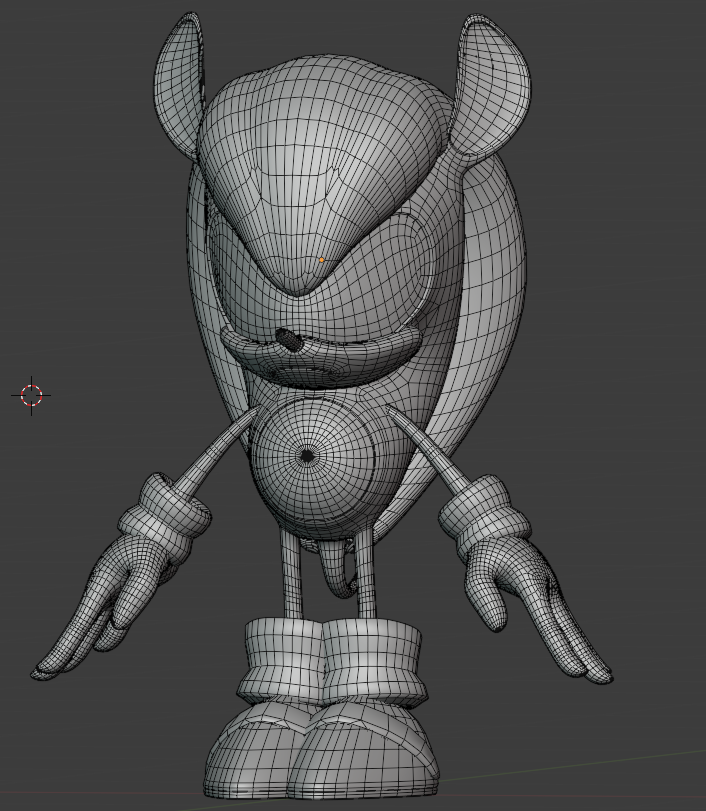Click the dark center hole of the belly sphere
The width and height of the screenshot is (706, 811).
307,456
